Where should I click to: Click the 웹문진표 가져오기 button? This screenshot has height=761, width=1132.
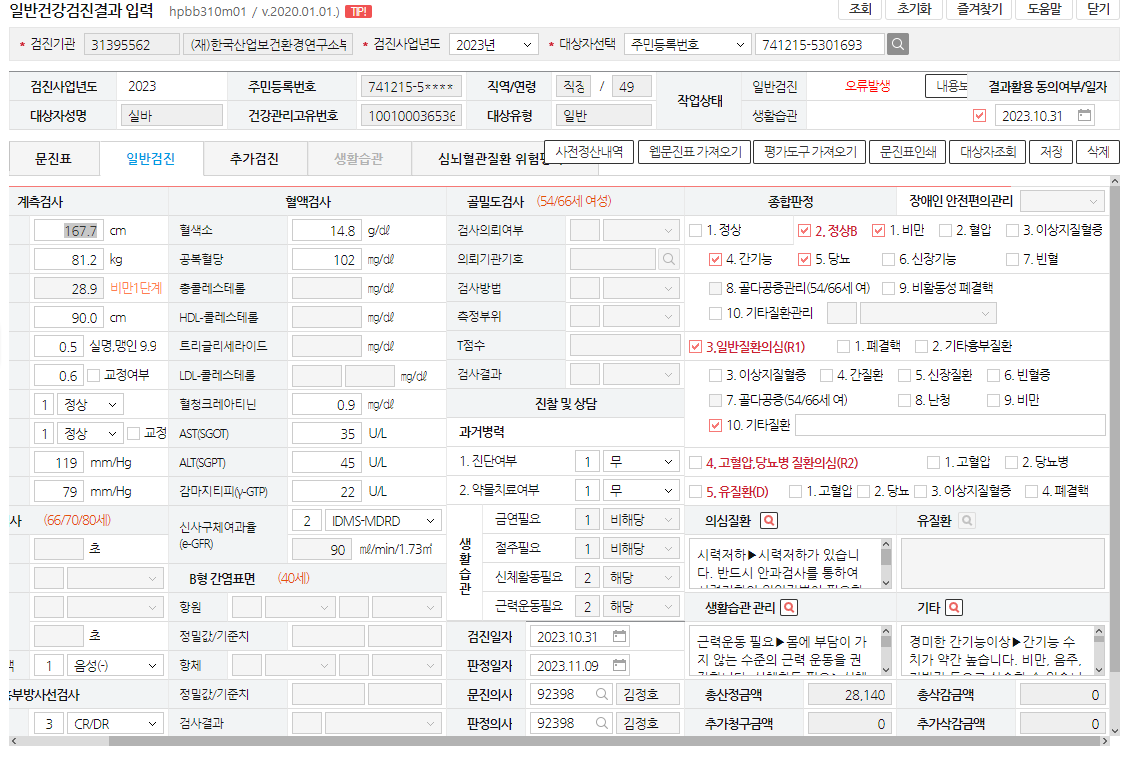(695, 152)
